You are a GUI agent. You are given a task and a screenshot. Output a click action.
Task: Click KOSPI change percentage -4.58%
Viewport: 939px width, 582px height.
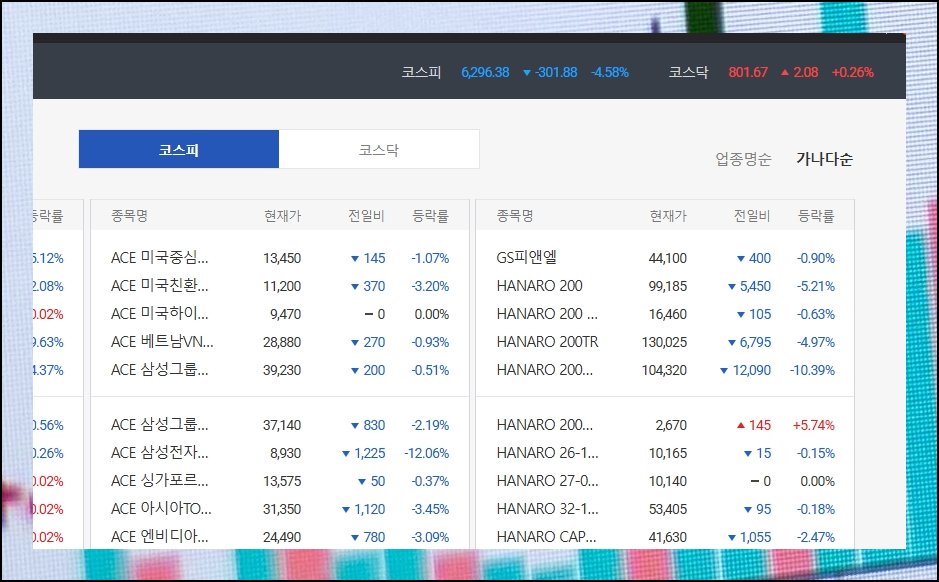tap(610, 72)
